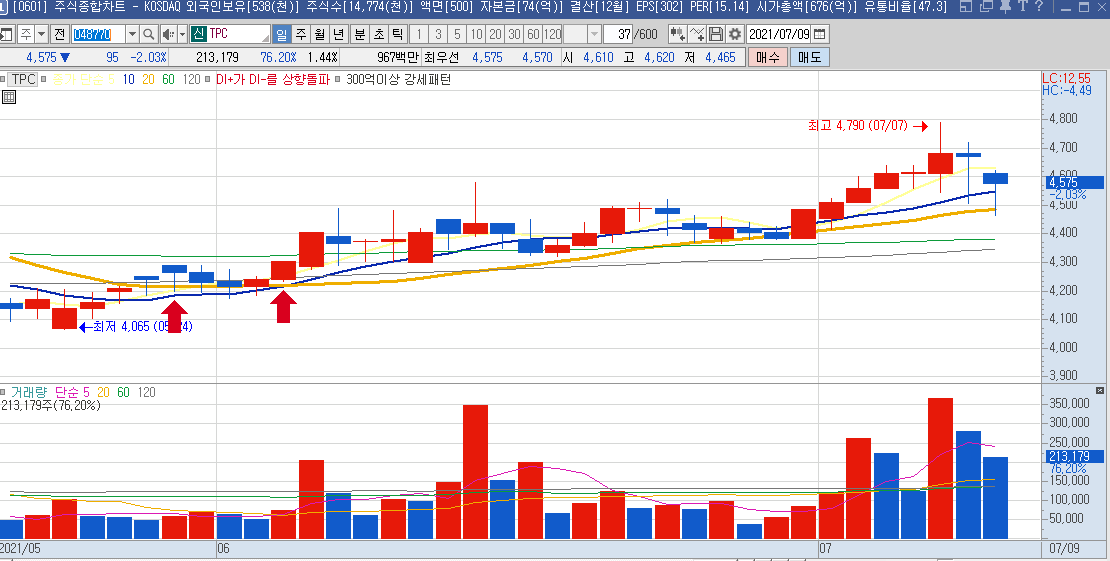Click the date field 2021/07/09
Image resolution: width=1110 pixels, height=561 pixels.
pyautogui.click(x=779, y=34)
